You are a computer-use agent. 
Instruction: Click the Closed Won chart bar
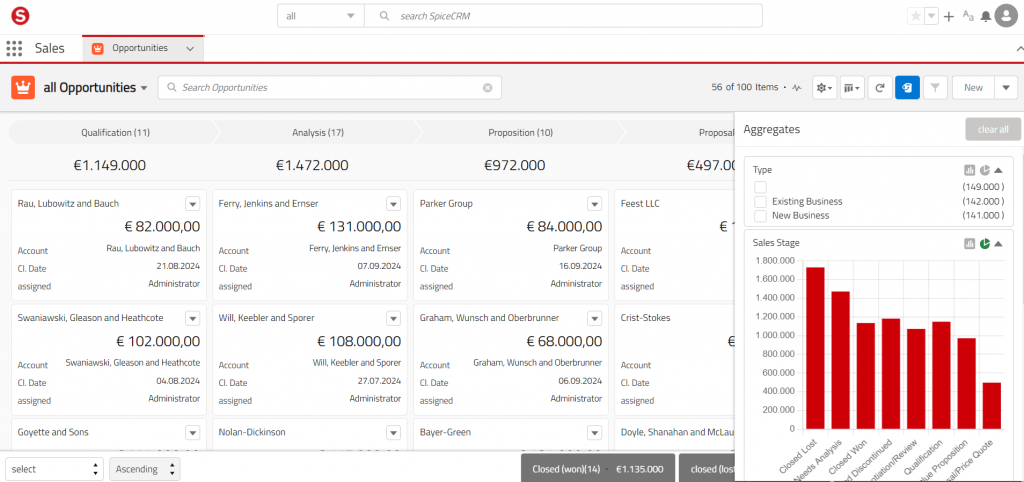865,376
